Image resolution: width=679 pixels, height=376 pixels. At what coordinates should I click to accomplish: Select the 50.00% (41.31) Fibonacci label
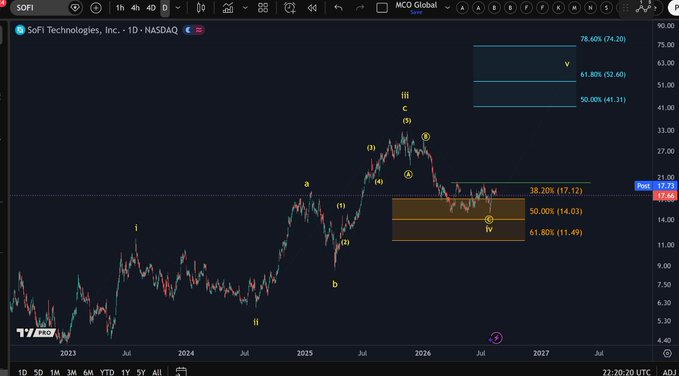click(x=603, y=100)
